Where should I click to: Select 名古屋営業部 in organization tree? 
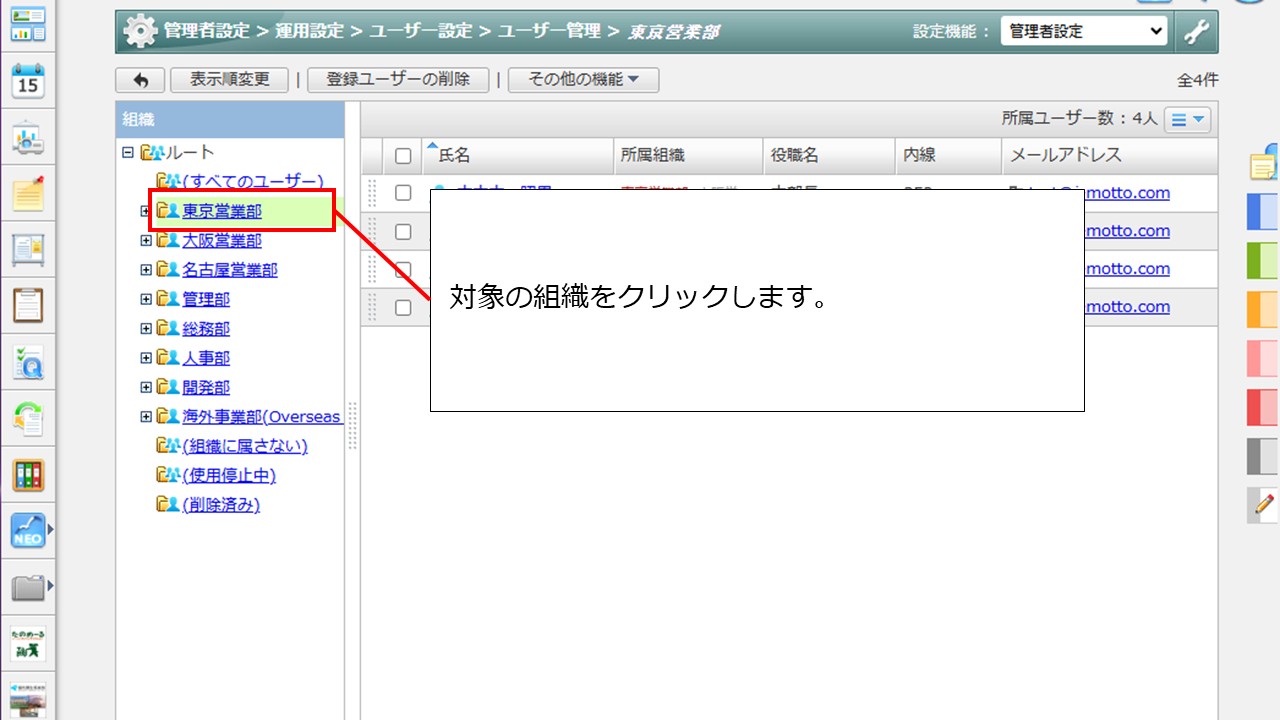click(x=230, y=270)
